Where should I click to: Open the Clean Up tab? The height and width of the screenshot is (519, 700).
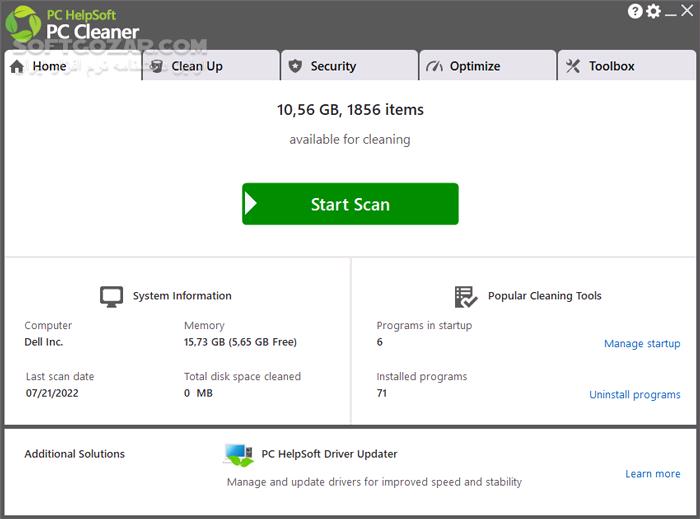pos(211,66)
